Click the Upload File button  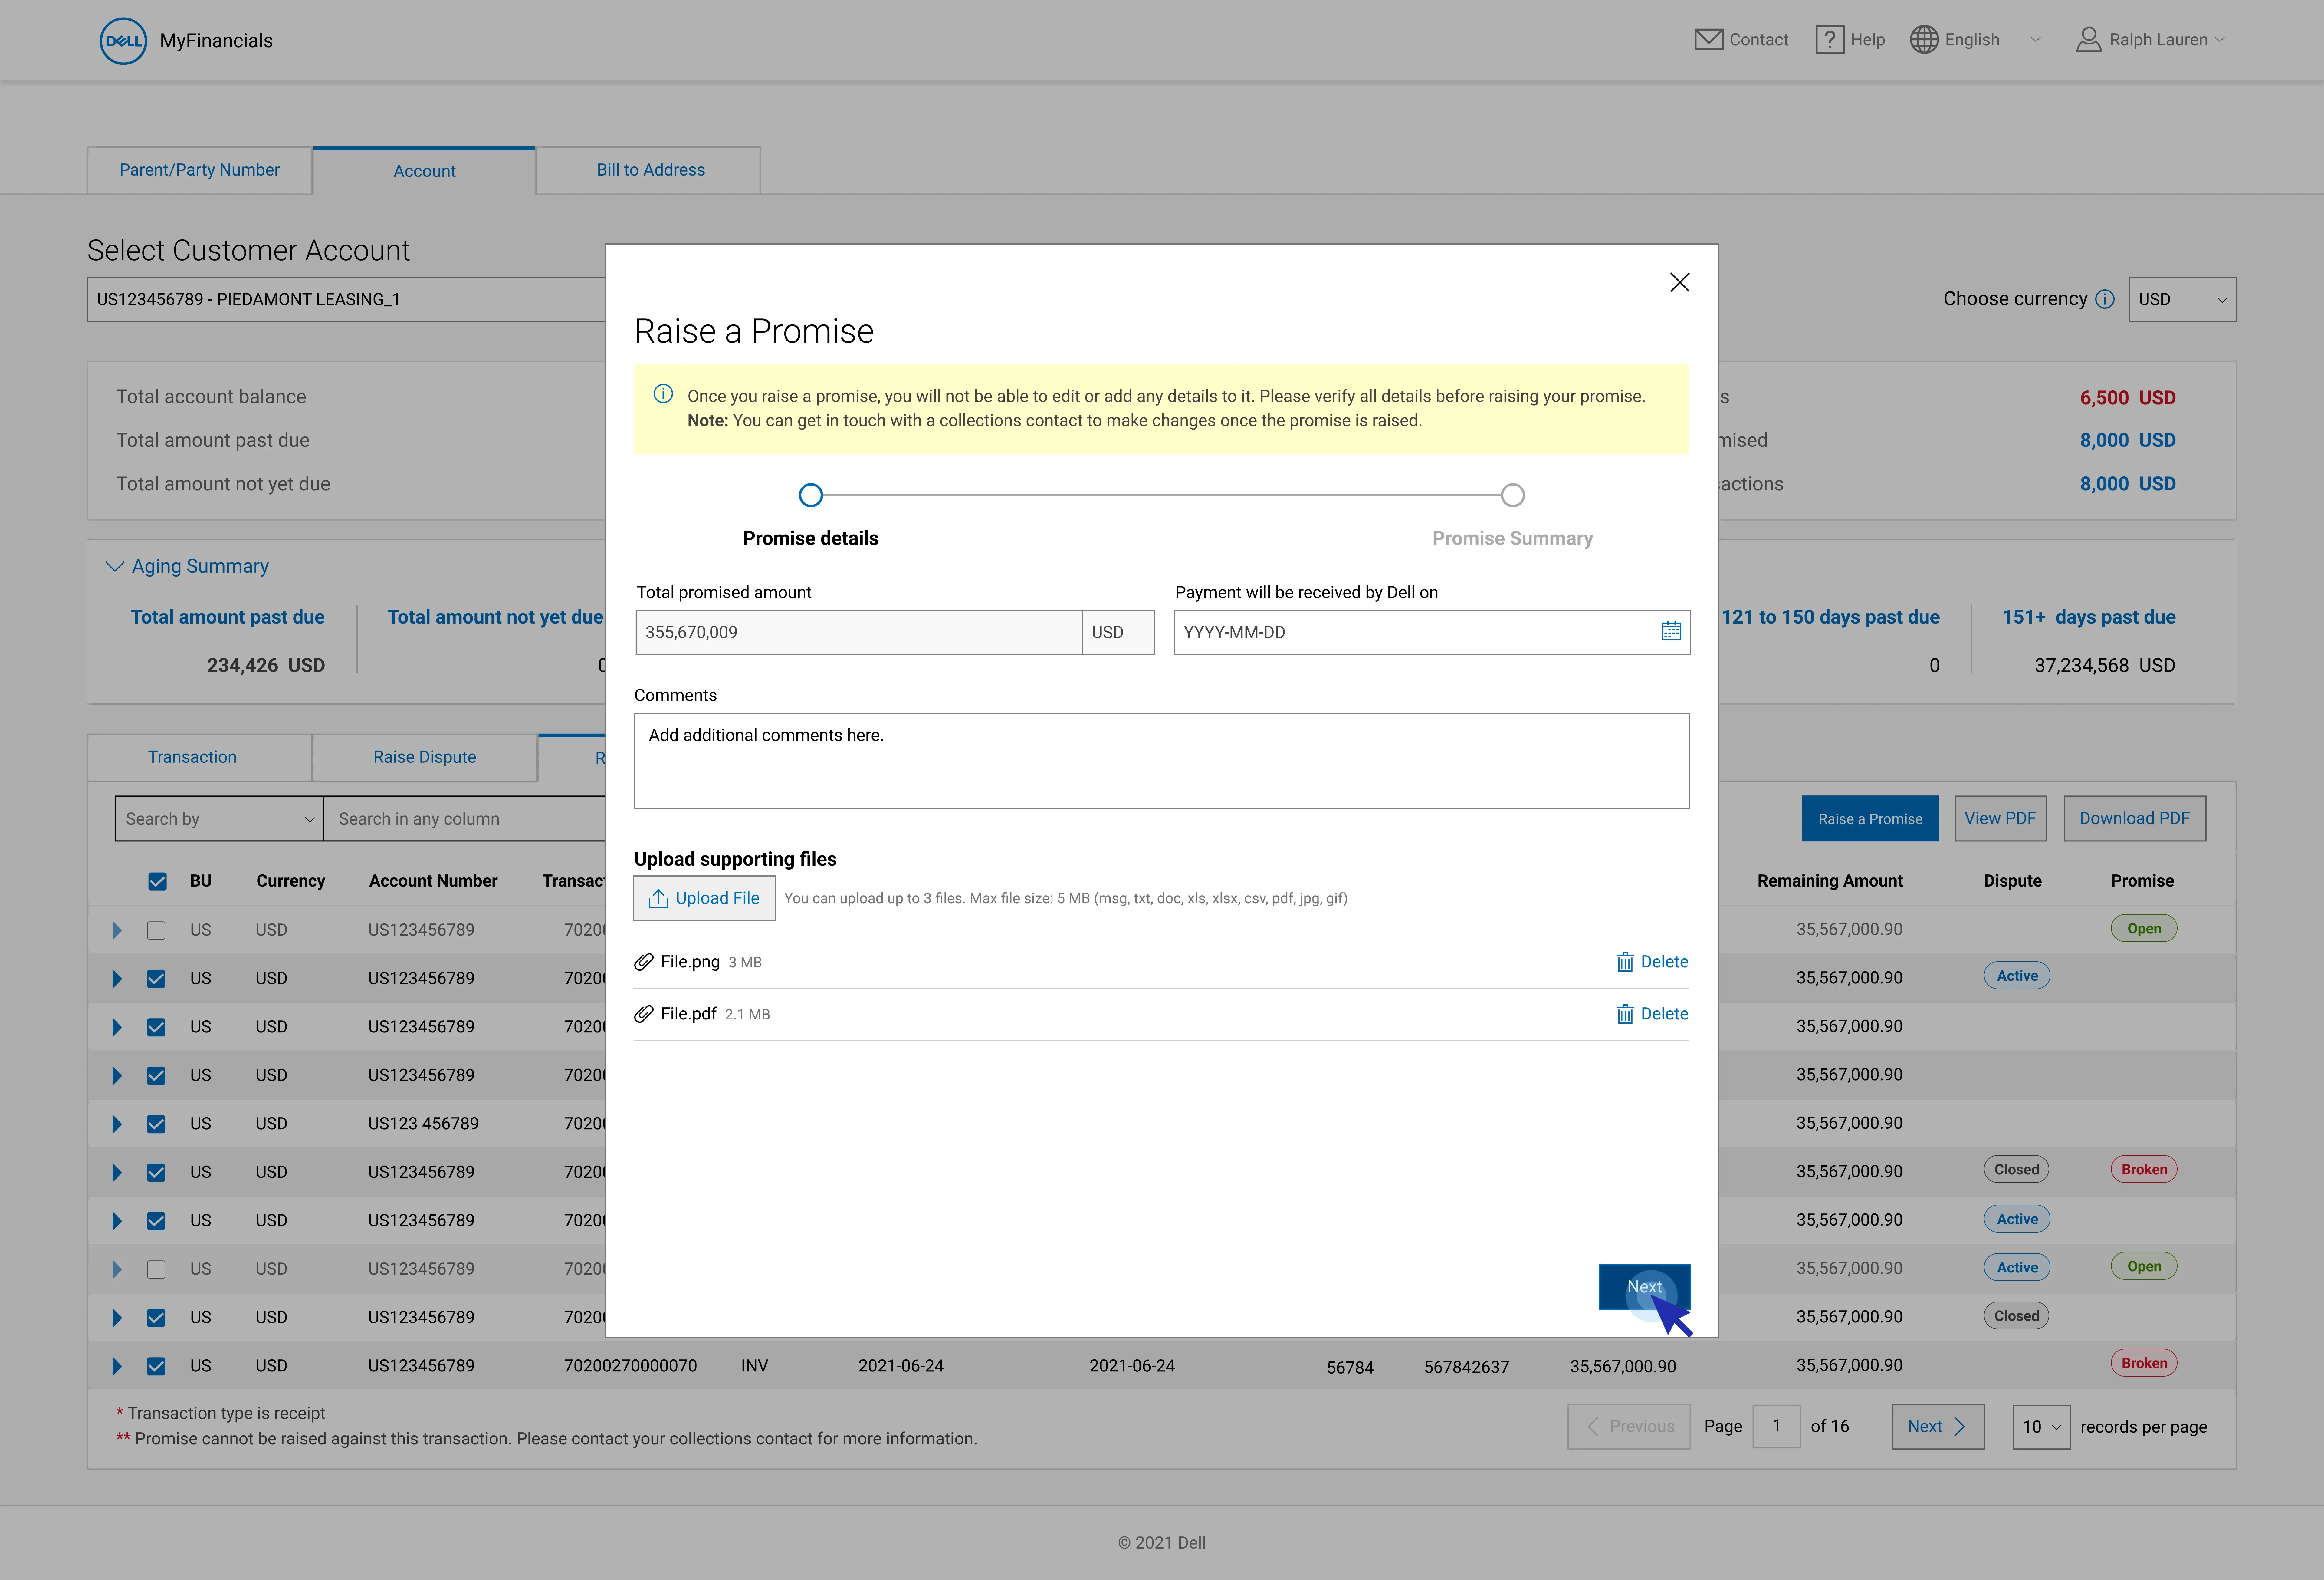point(704,898)
